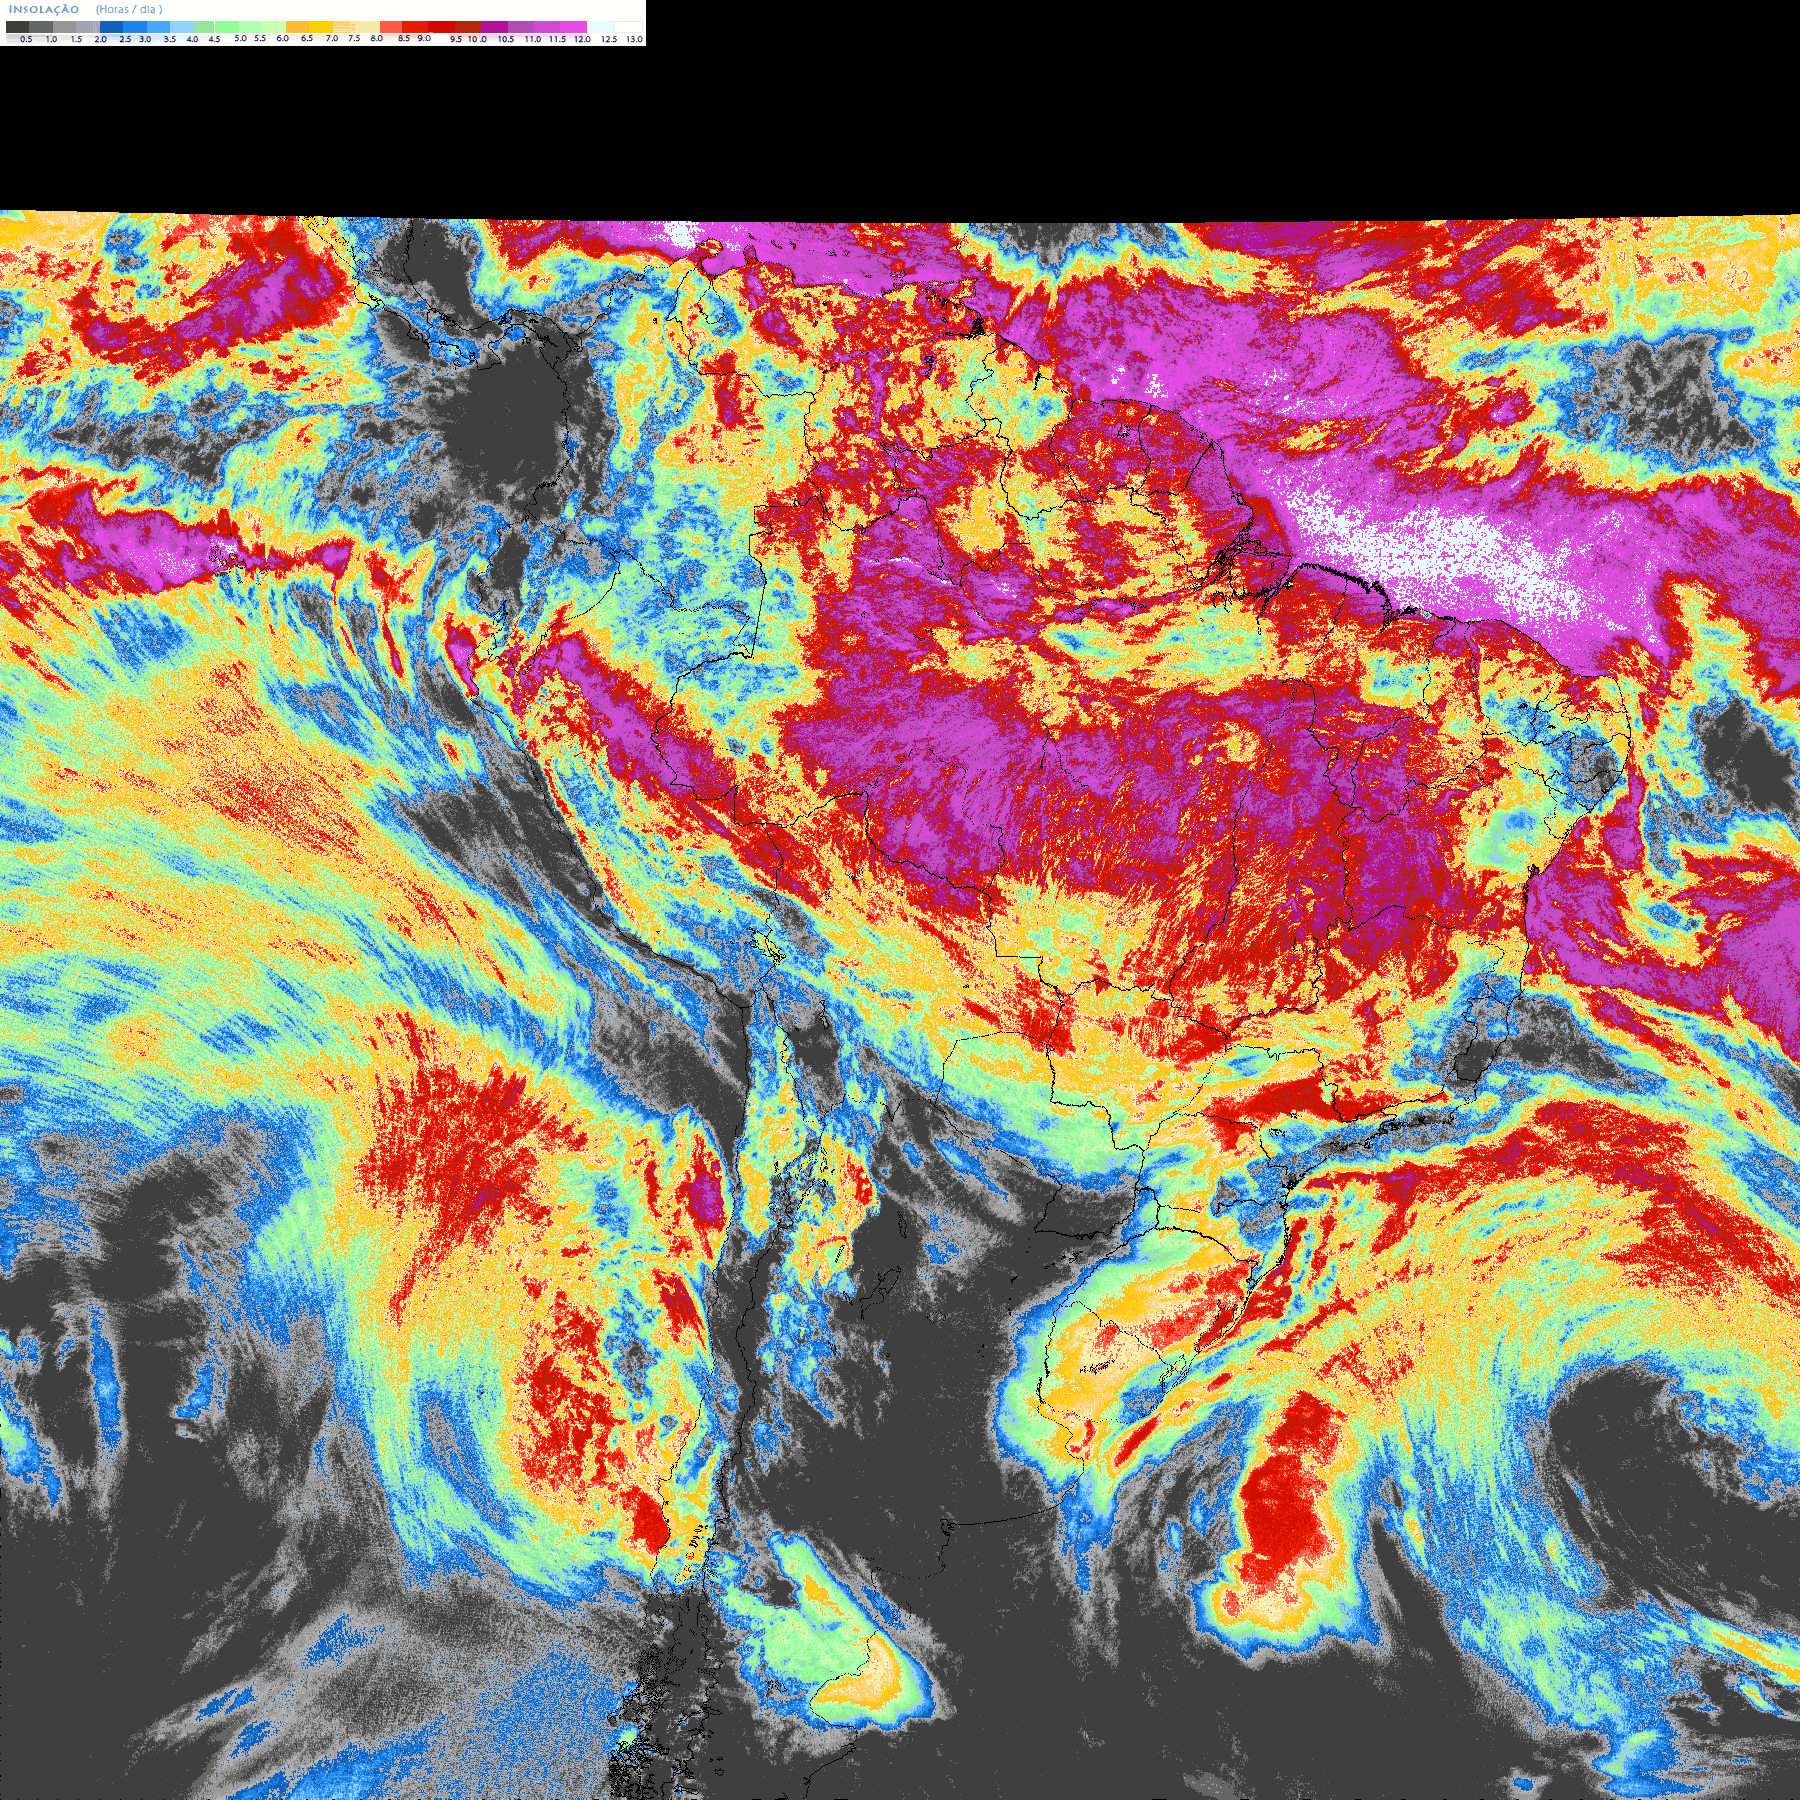Image resolution: width=1800 pixels, height=1800 pixels.
Task: Click the 'INSOLAÇÃO' legend title
Action: (44, 9)
